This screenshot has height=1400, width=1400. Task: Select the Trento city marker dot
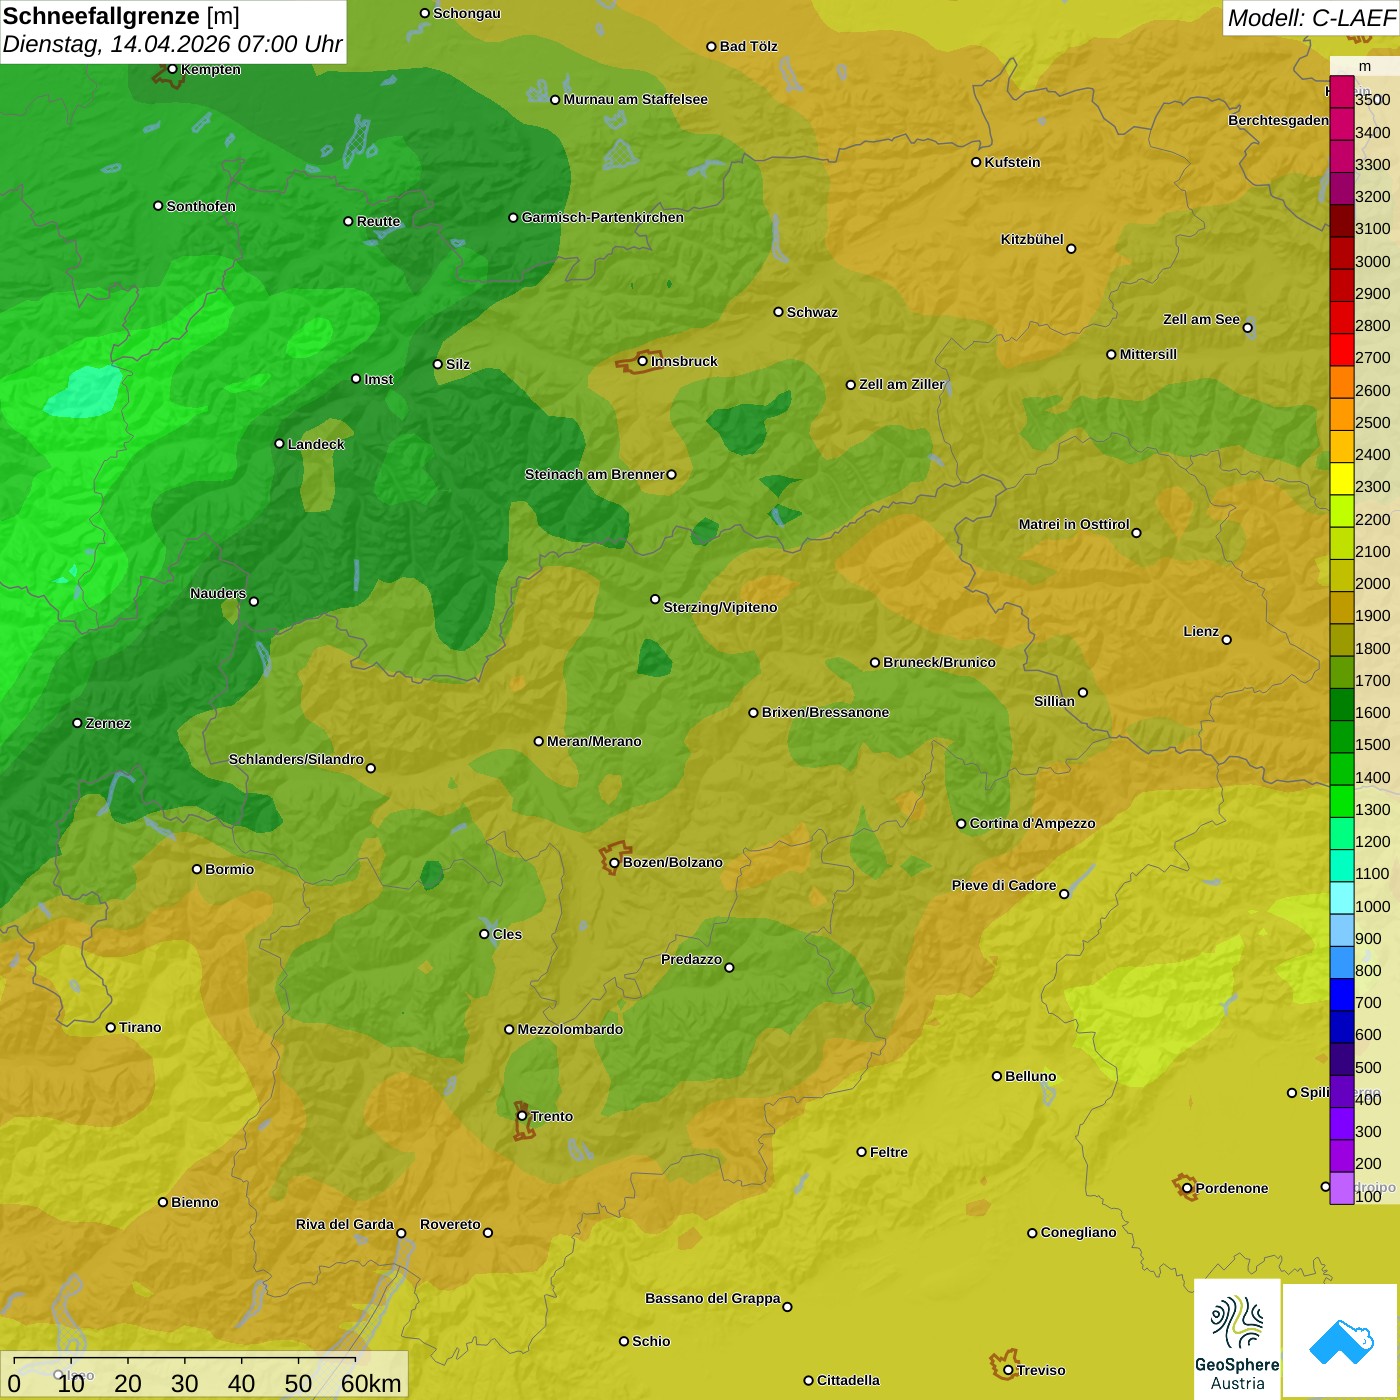pos(522,1116)
